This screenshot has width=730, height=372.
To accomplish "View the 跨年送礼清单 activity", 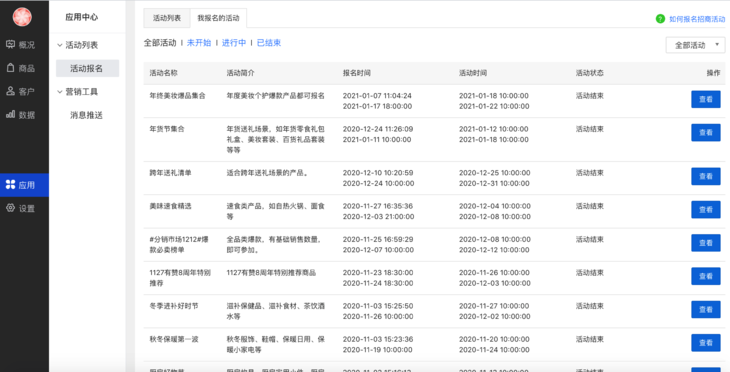I will point(706,176).
